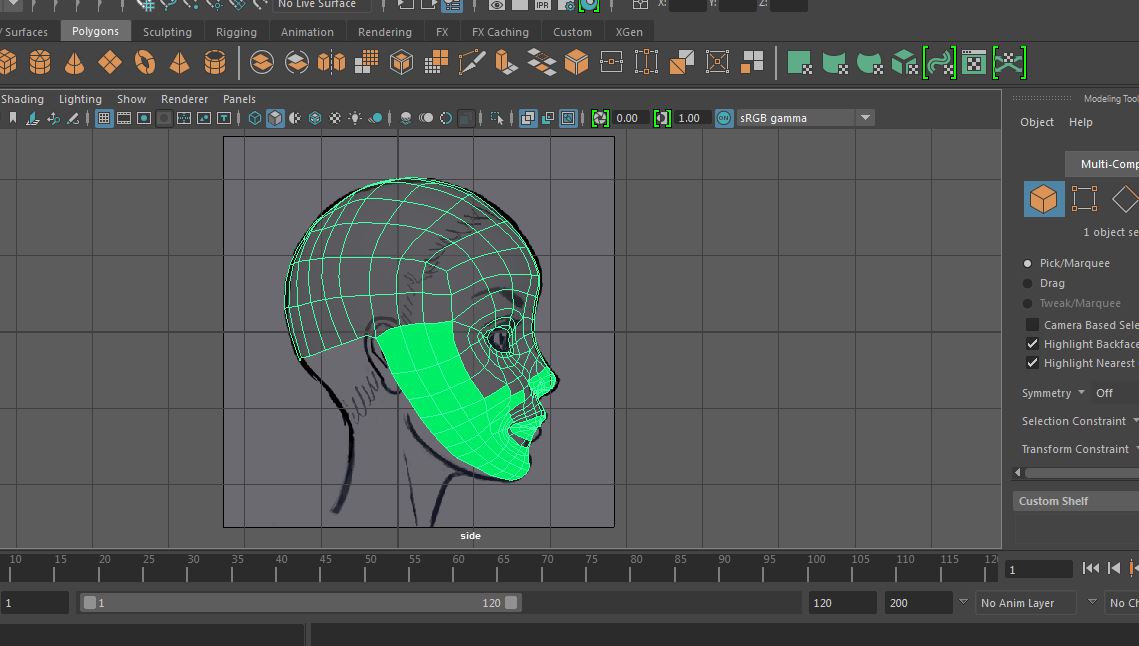The height and width of the screenshot is (646, 1139).
Task: Uncheck Highlight Backfaces option
Action: (x=1032, y=344)
